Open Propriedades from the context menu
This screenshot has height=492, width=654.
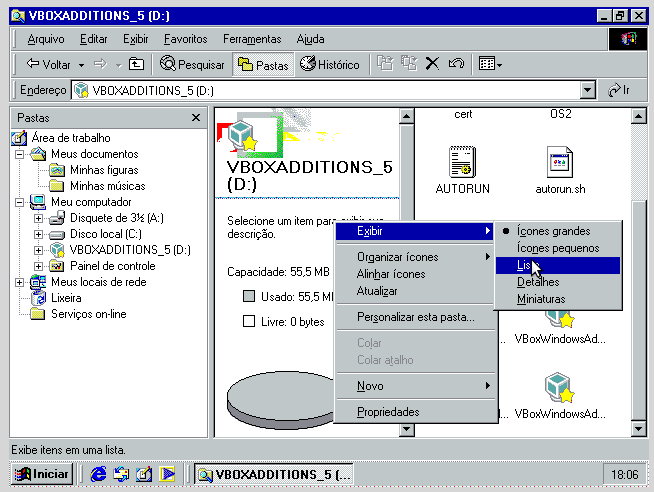point(415,412)
